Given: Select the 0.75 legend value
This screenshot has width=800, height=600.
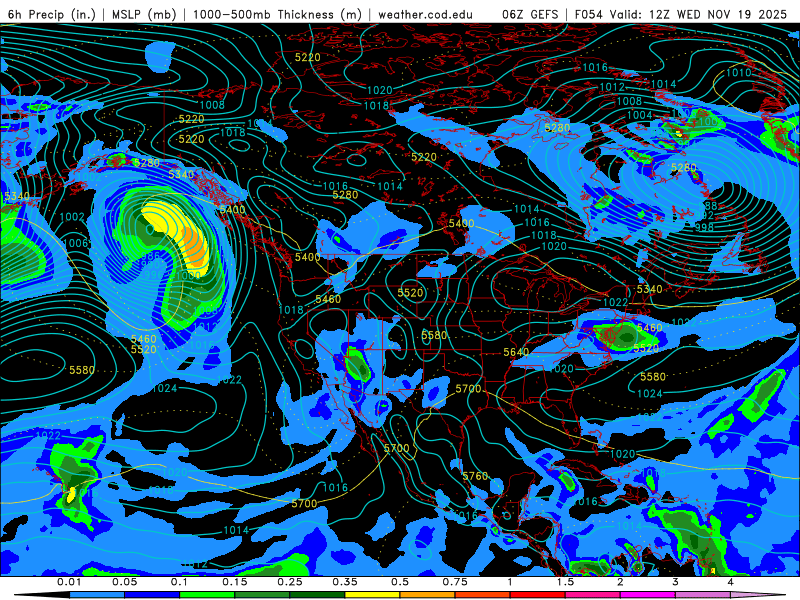Looking at the screenshot, I should pyautogui.click(x=455, y=582).
